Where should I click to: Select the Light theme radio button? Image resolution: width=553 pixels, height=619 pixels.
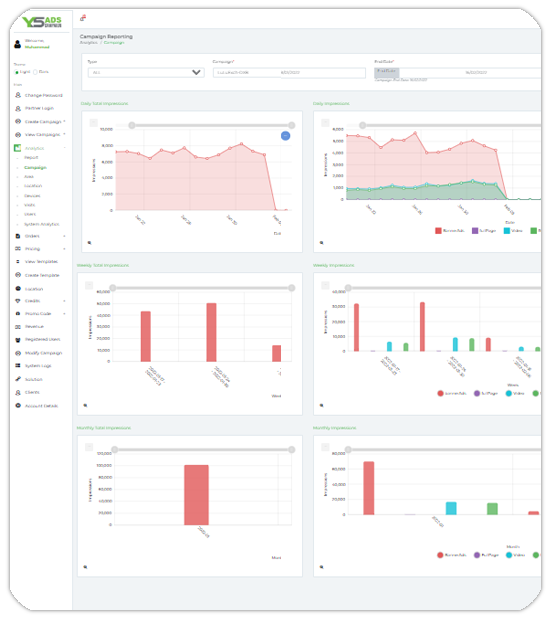pyautogui.click(x=17, y=72)
